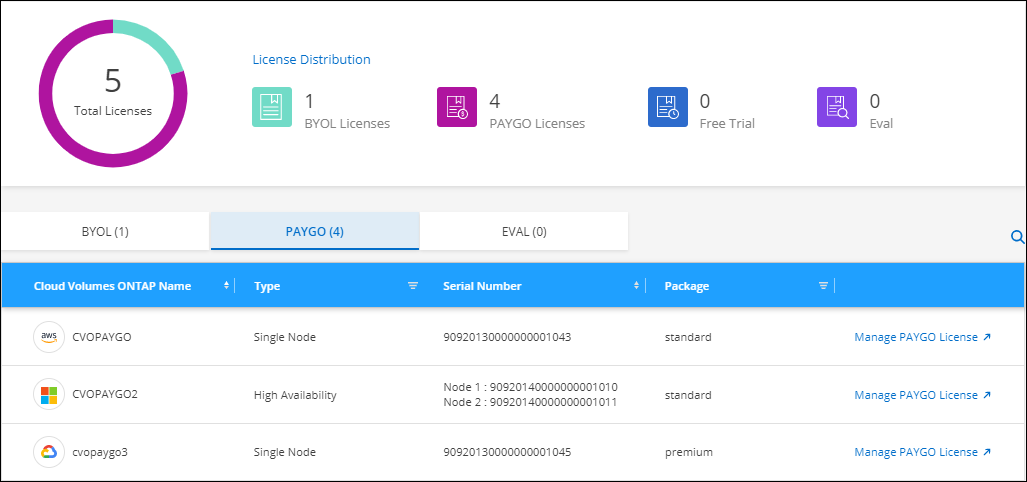Switch to the EVAL (0) tab

524,232
